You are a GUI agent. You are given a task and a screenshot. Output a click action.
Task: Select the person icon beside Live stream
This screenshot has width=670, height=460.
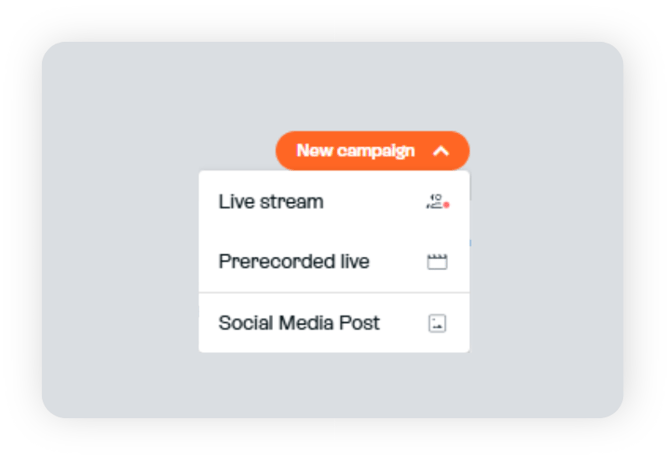coord(434,201)
